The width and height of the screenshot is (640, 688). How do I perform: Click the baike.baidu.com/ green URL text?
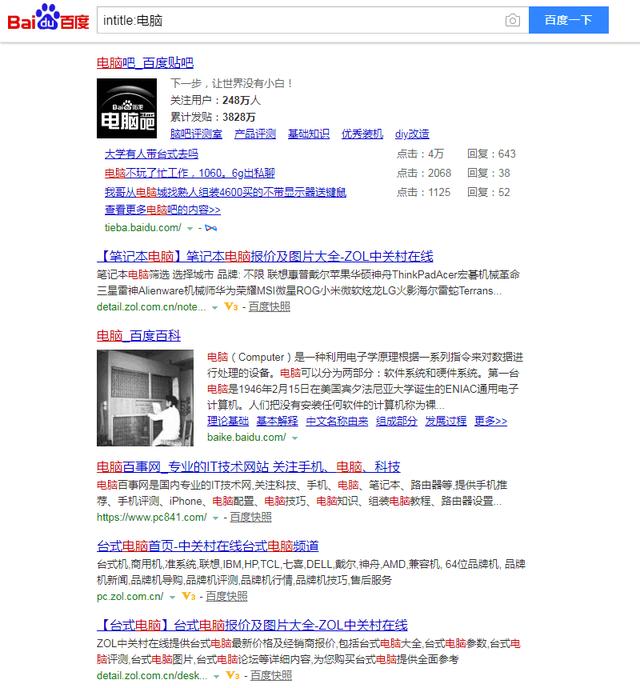[x=247, y=437]
